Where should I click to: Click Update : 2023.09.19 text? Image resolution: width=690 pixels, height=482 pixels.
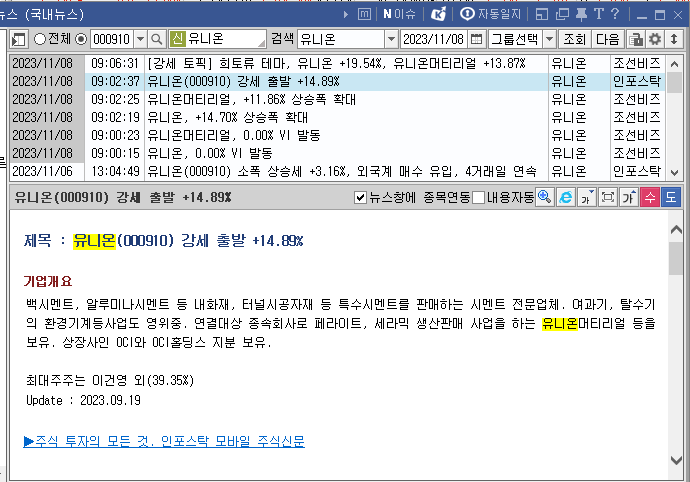[84, 400]
